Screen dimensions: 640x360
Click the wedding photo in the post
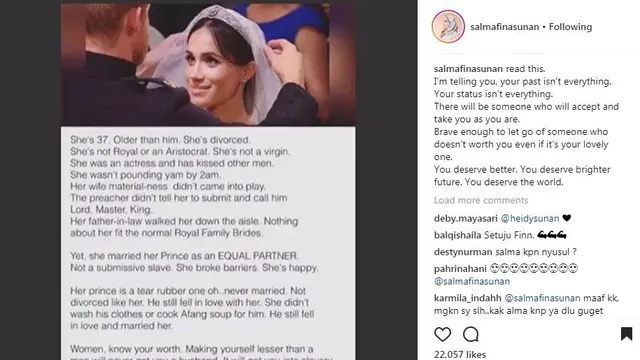coord(208,64)
